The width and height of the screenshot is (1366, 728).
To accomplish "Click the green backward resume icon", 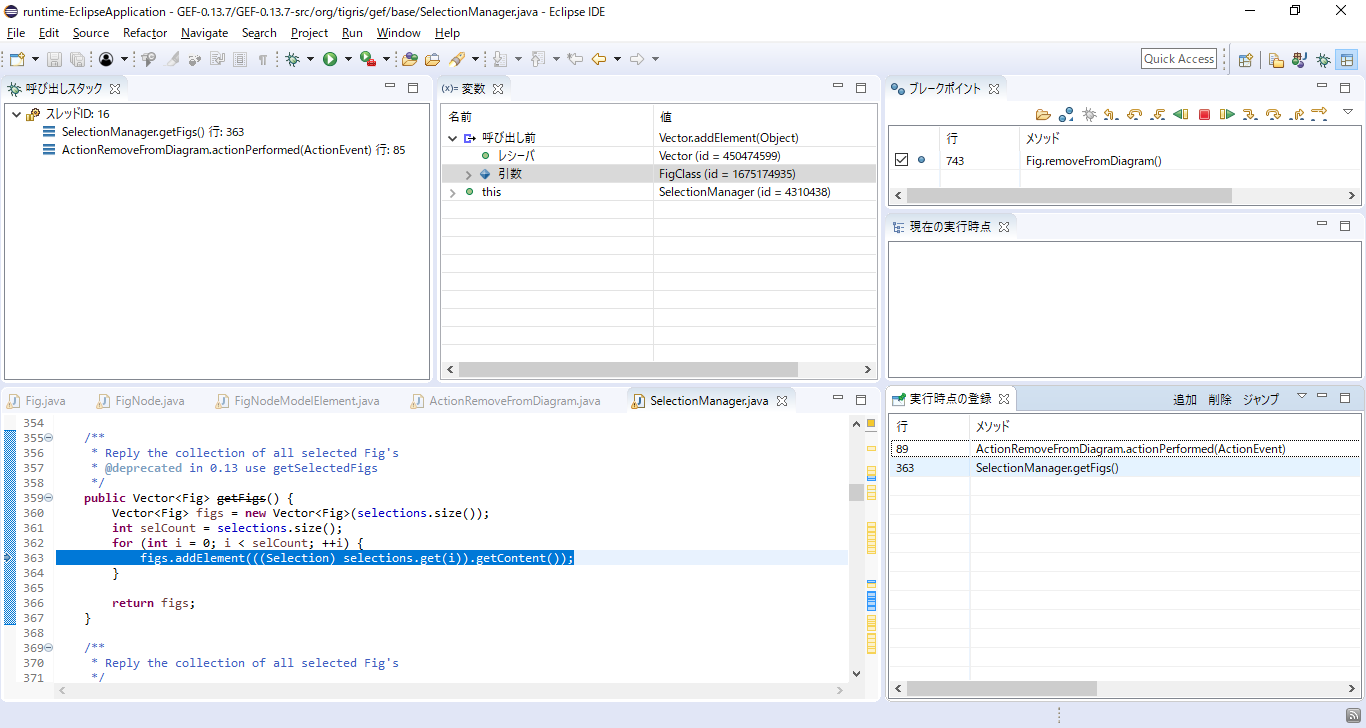I will [x=1181, y=114].
